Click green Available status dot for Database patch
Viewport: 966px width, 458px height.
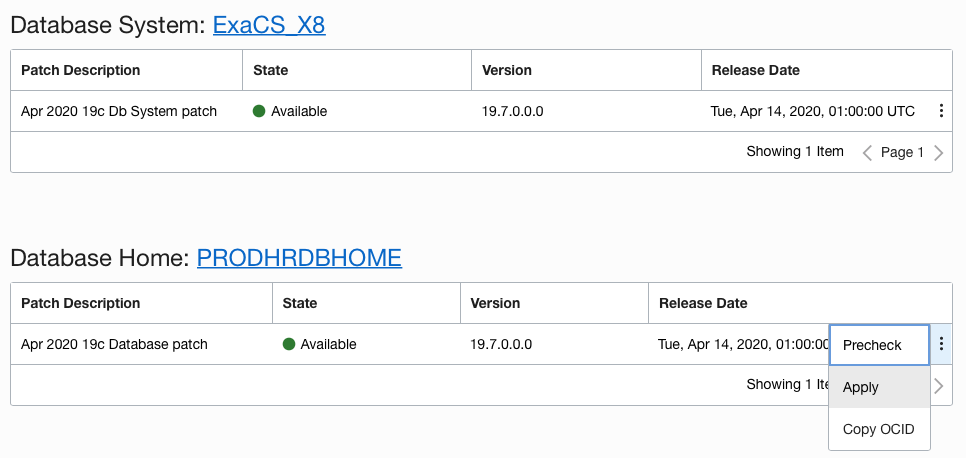point(289,344)
